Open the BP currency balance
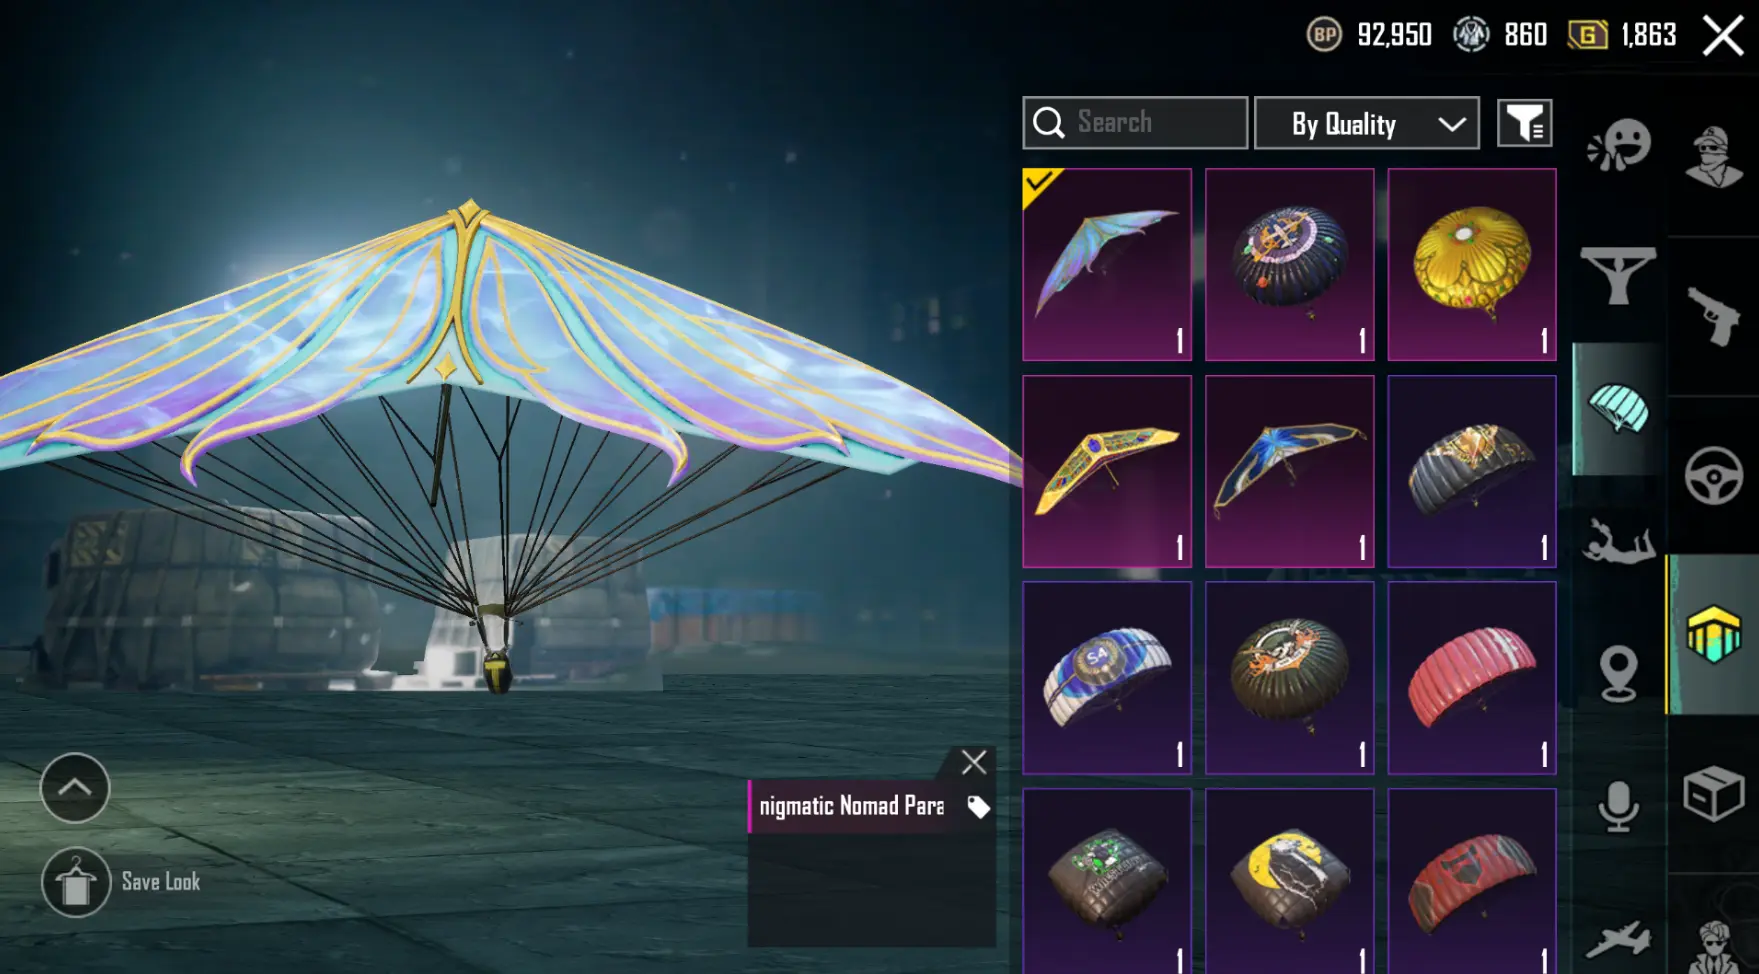The width and height of the screenshot is (1759, 974). (1369, 35)
